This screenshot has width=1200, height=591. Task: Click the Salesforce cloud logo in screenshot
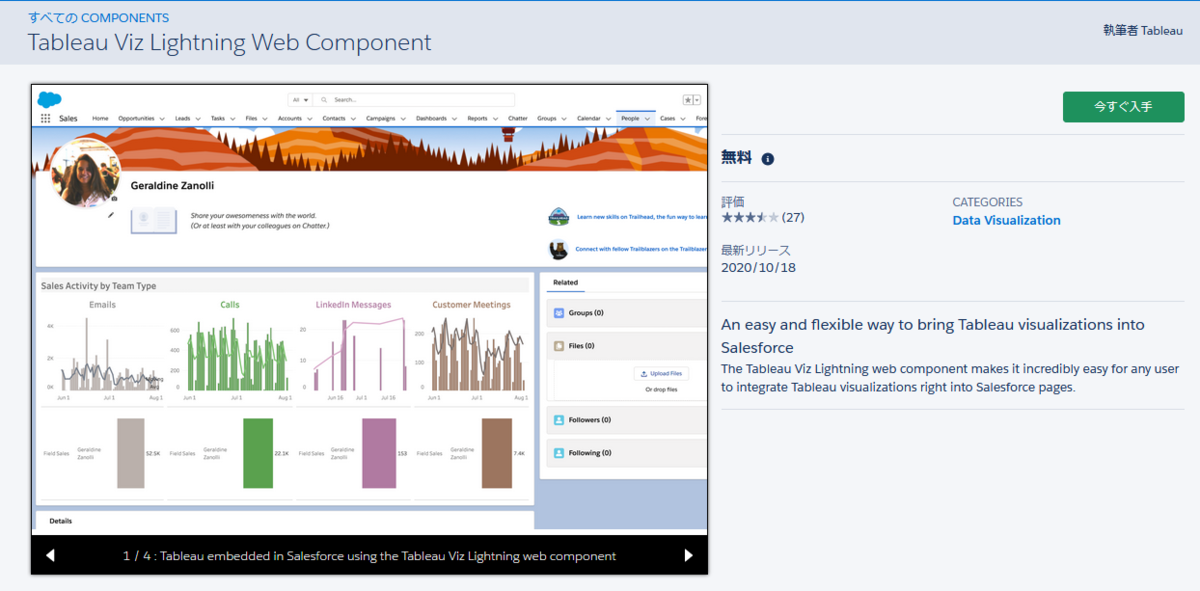pos(49,99)
